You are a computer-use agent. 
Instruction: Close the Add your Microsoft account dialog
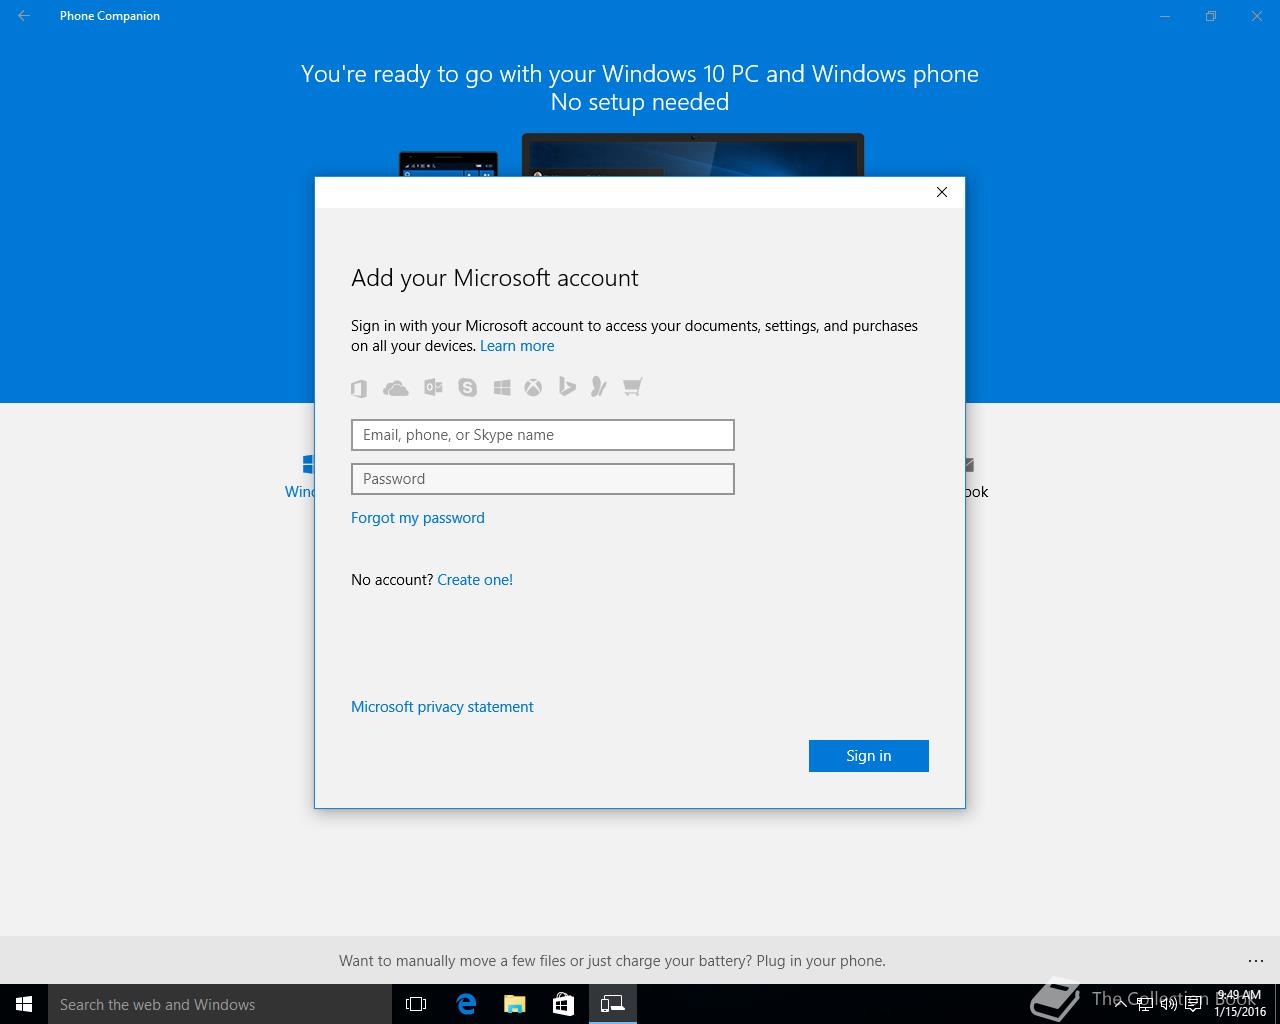(x=941, y=192)
